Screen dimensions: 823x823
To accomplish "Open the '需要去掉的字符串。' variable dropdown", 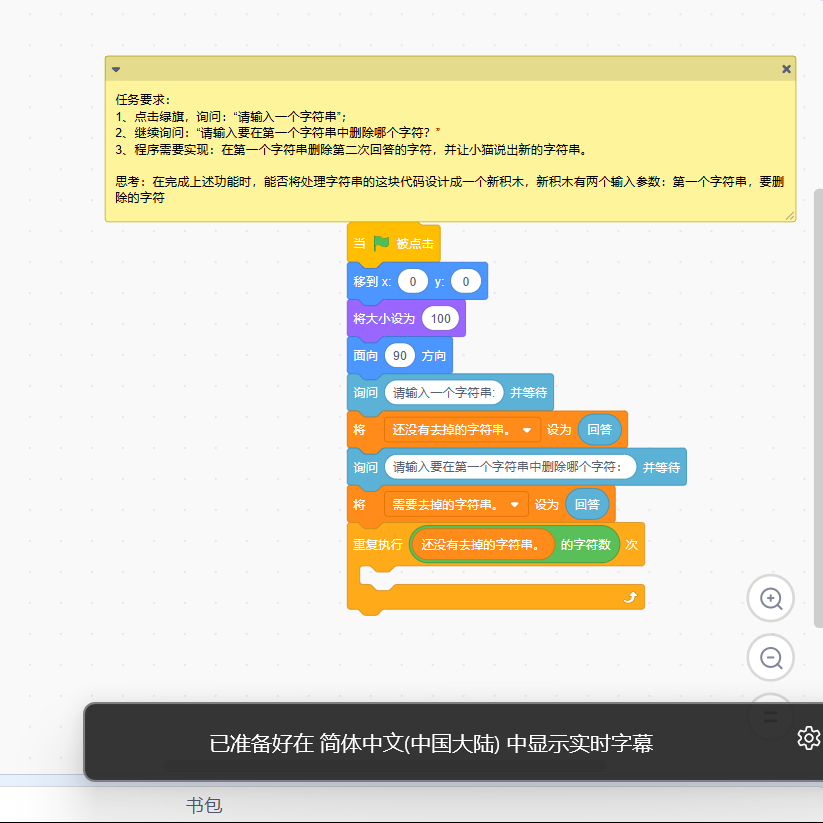I will [456, 504].
